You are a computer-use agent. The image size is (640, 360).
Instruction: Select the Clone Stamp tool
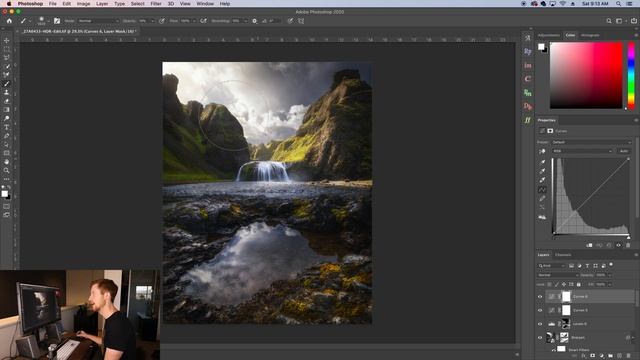[x=7, y=92]
